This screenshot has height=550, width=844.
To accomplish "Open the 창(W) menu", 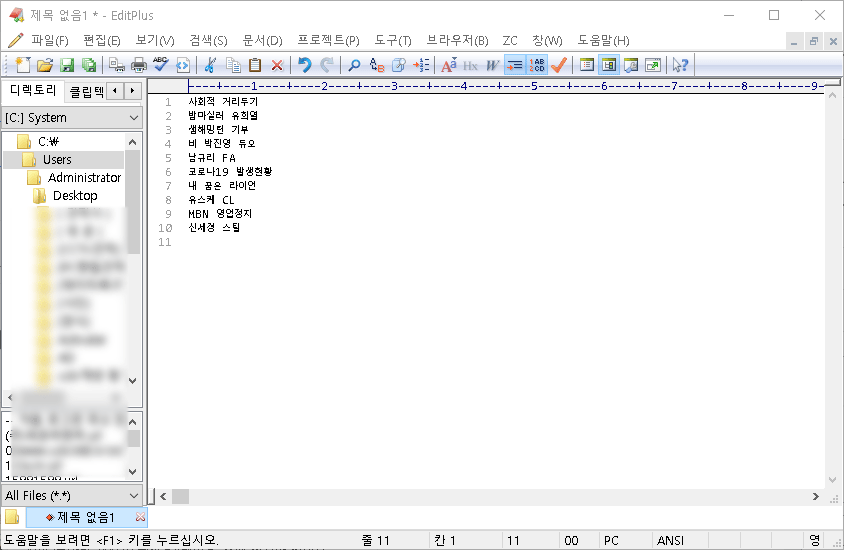I will pos(547,40).
